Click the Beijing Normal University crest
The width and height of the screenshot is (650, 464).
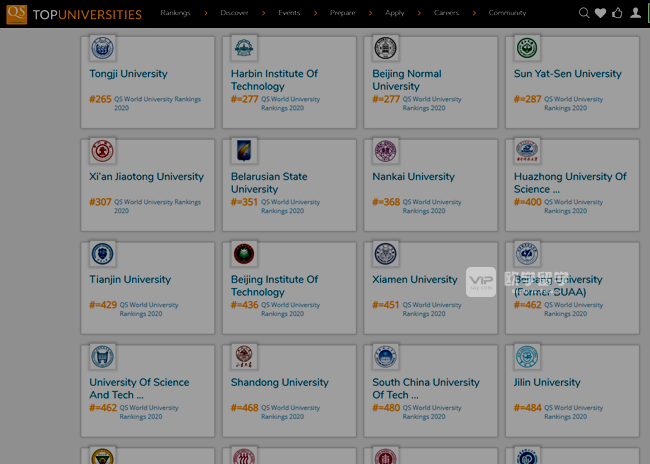click(386, 48)
